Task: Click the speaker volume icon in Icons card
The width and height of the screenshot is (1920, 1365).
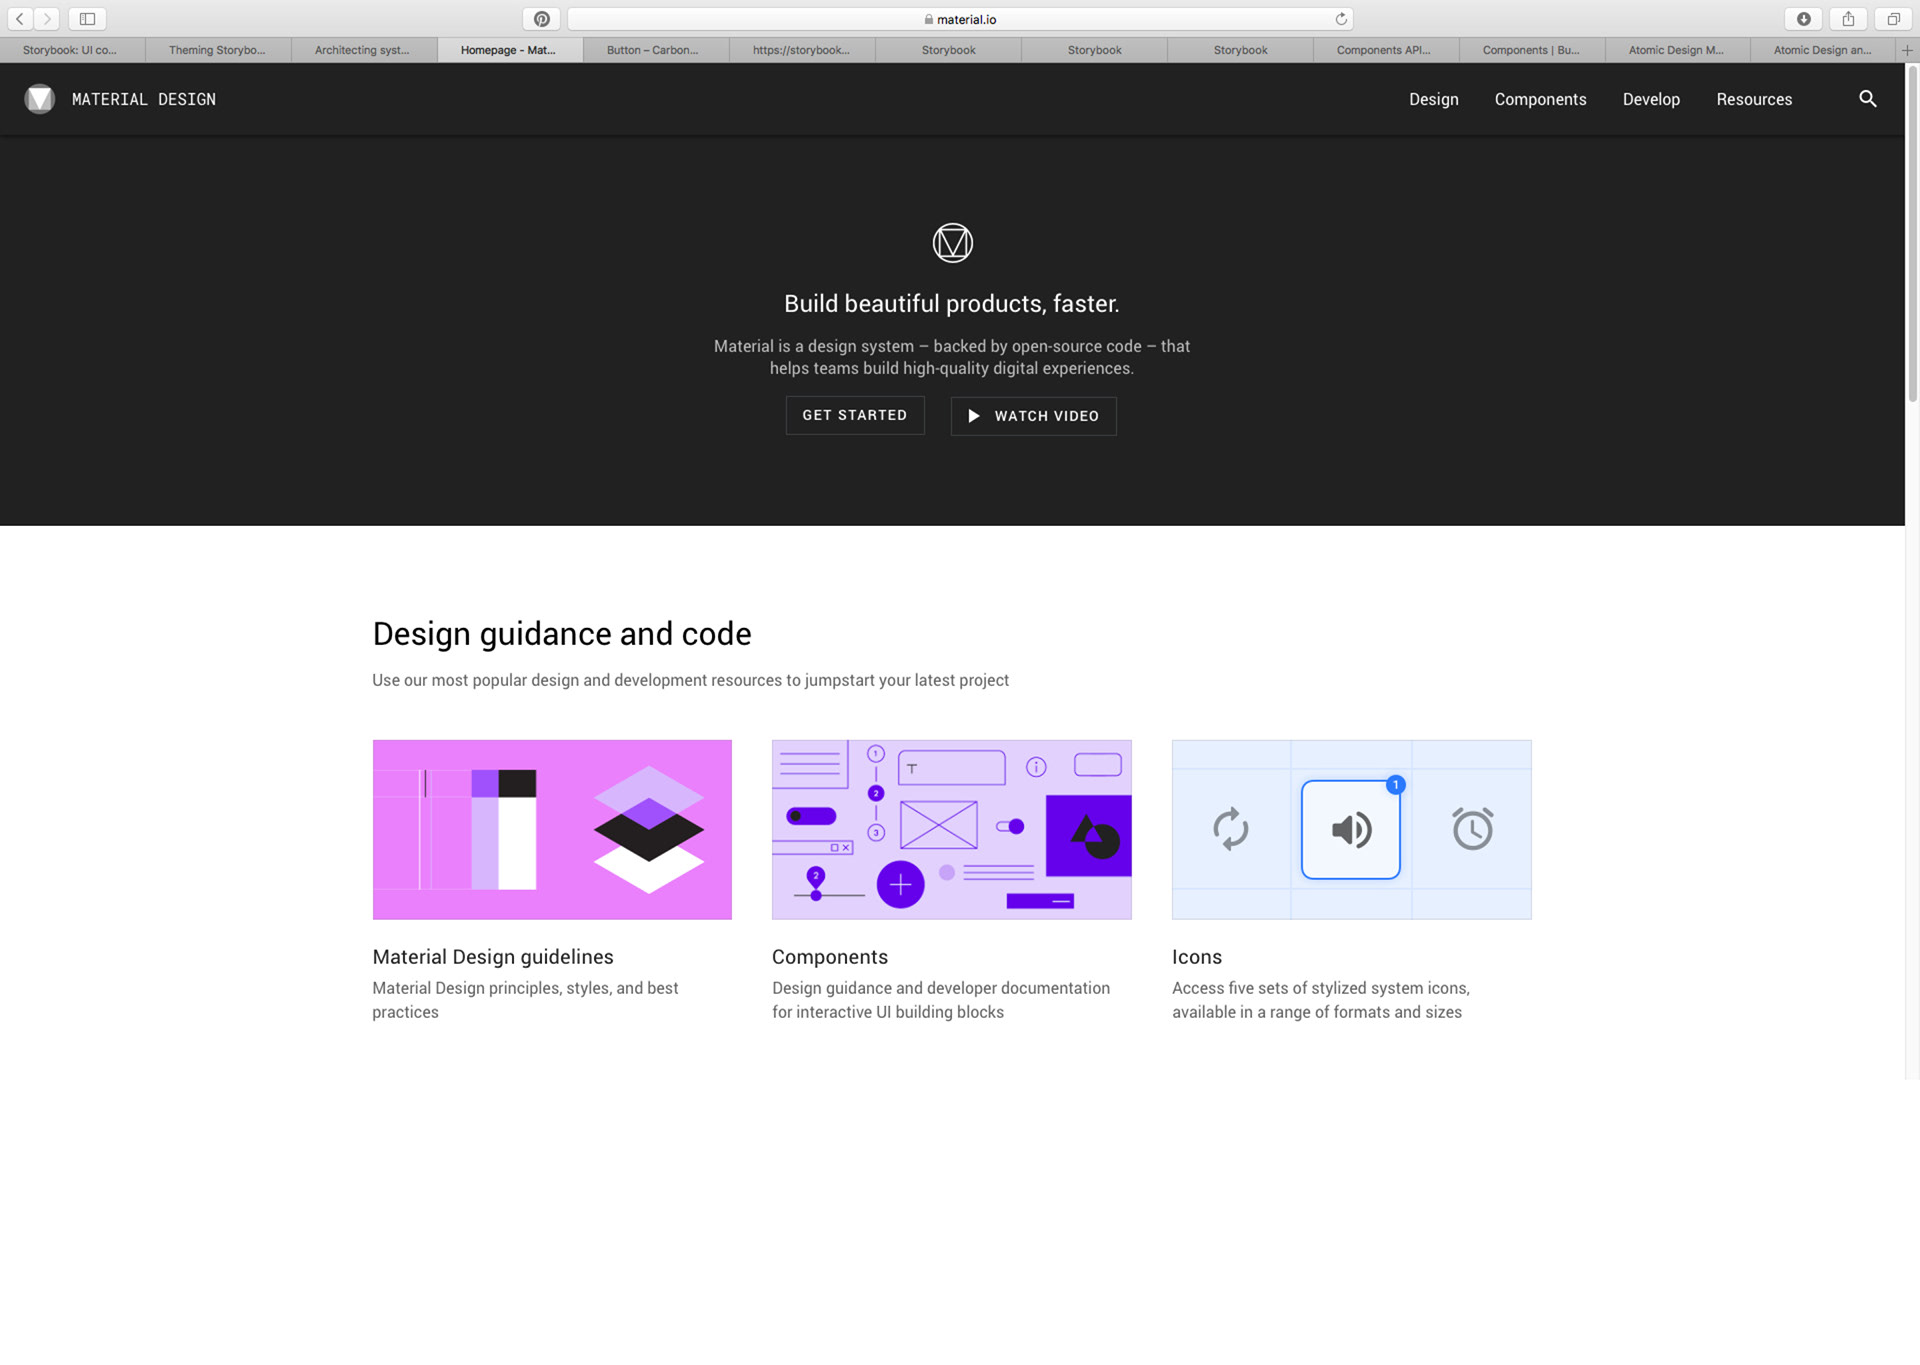Action: tap(1351, 829)
